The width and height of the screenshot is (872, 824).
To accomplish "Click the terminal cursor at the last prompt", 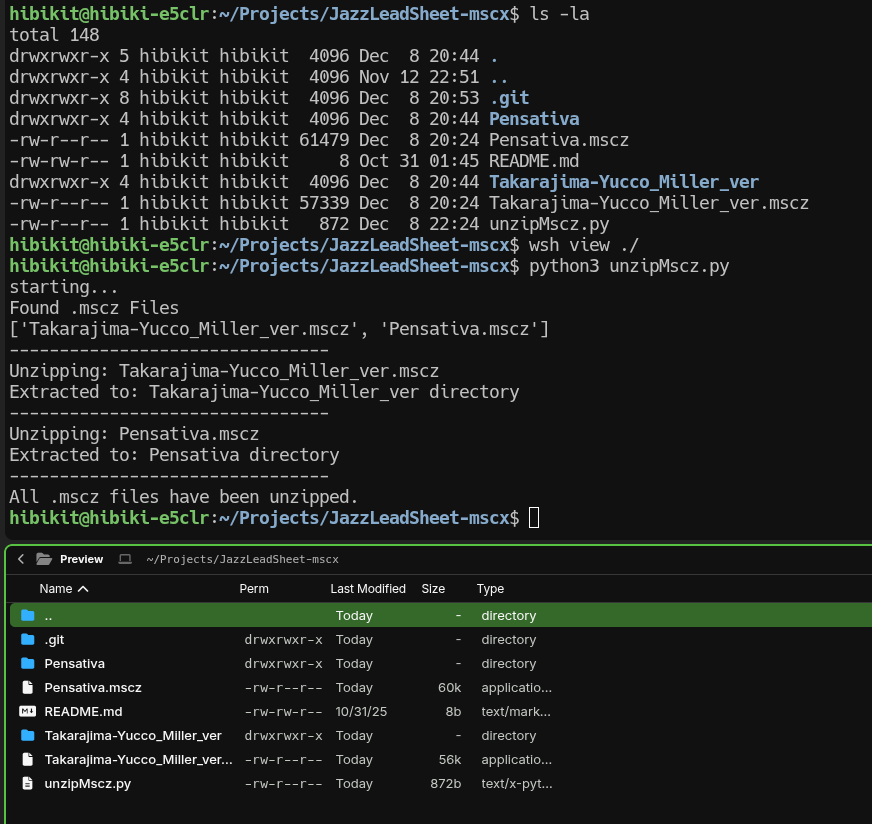I will click(534, 518).
